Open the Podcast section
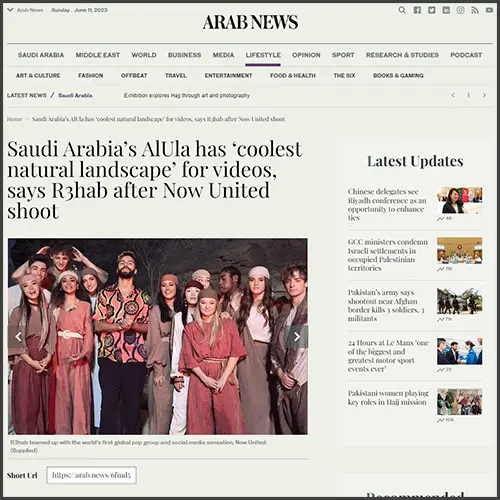 (x=466, y=55)
